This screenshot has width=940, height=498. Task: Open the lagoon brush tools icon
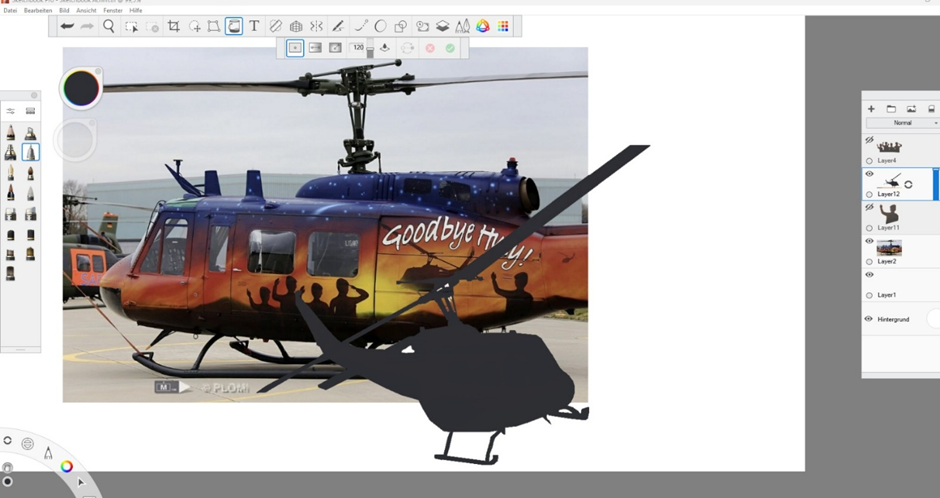48,452
